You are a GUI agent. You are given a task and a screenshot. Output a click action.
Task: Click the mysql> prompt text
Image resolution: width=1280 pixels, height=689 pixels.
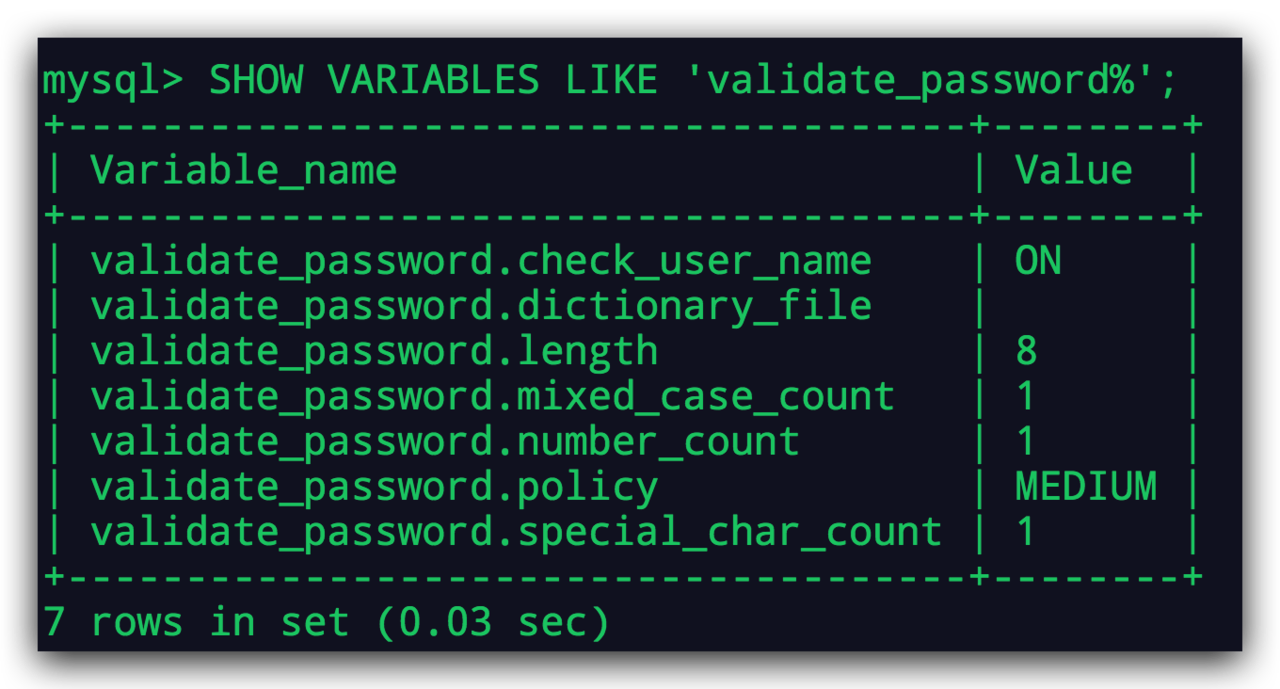click(113, 82)
